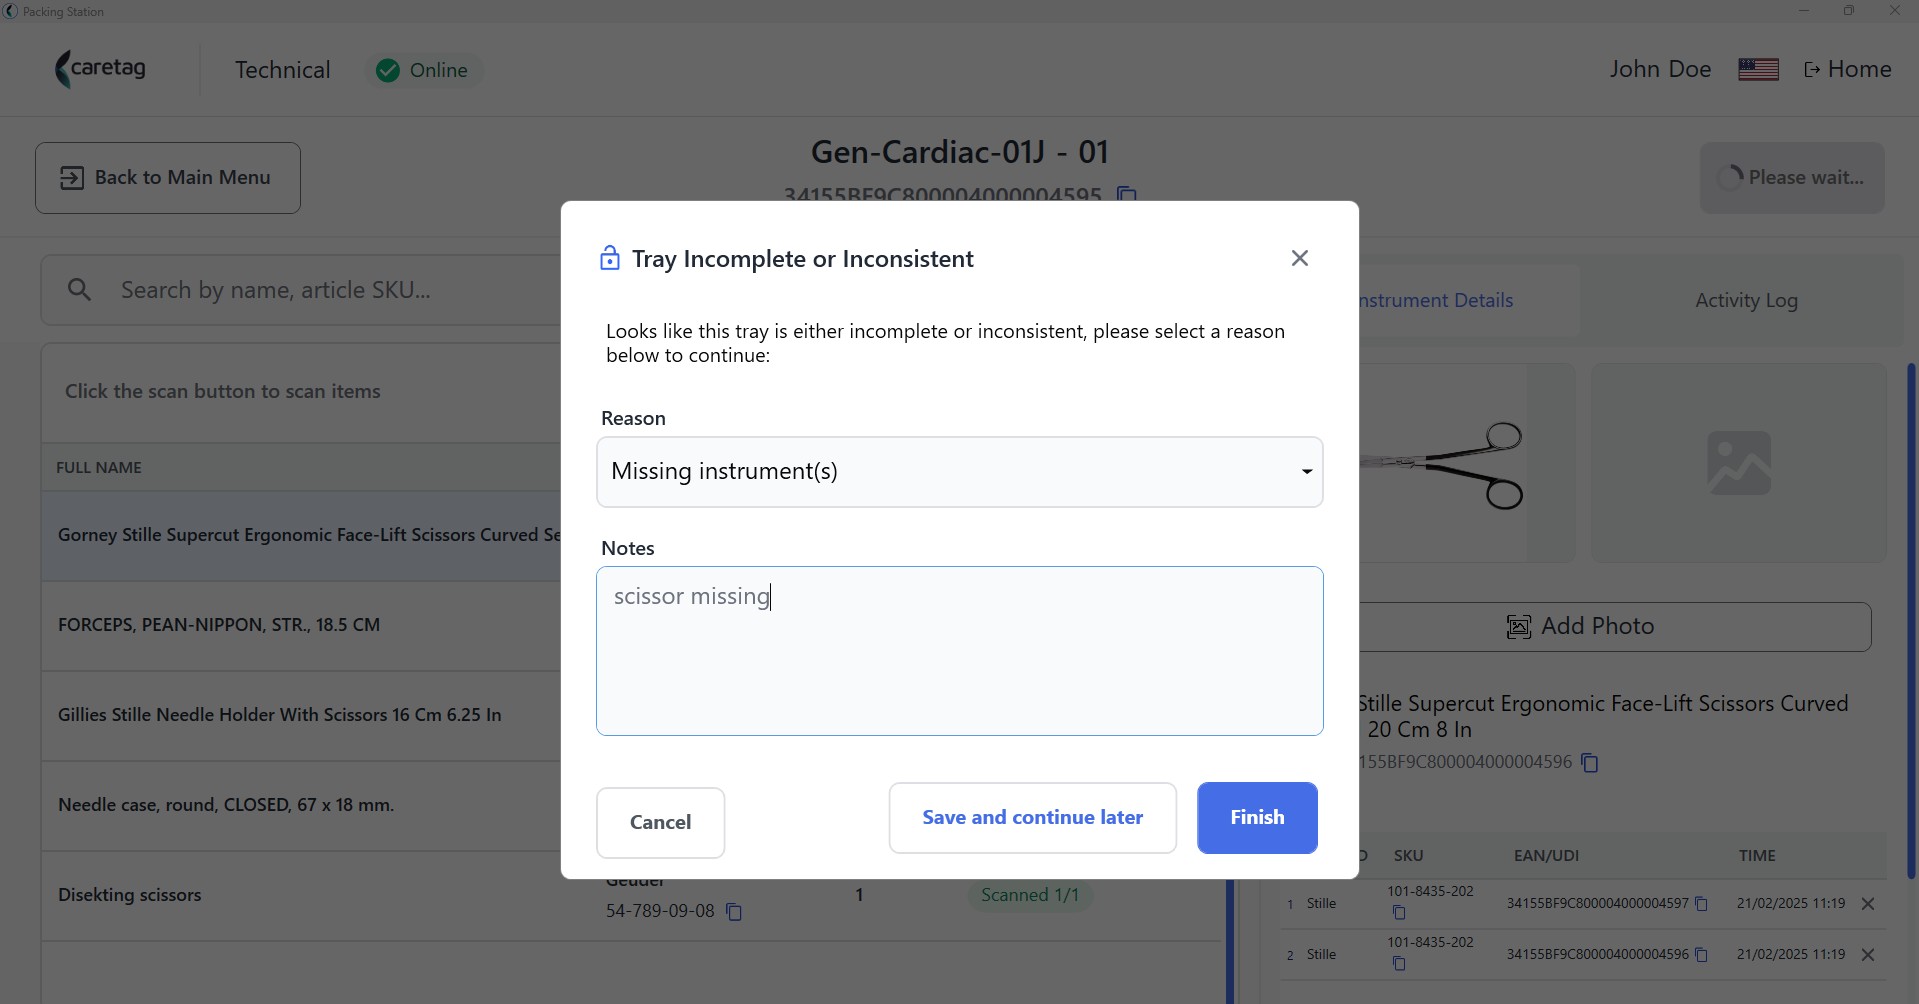Switch to the Activity Log tab

coord(1746,300)
